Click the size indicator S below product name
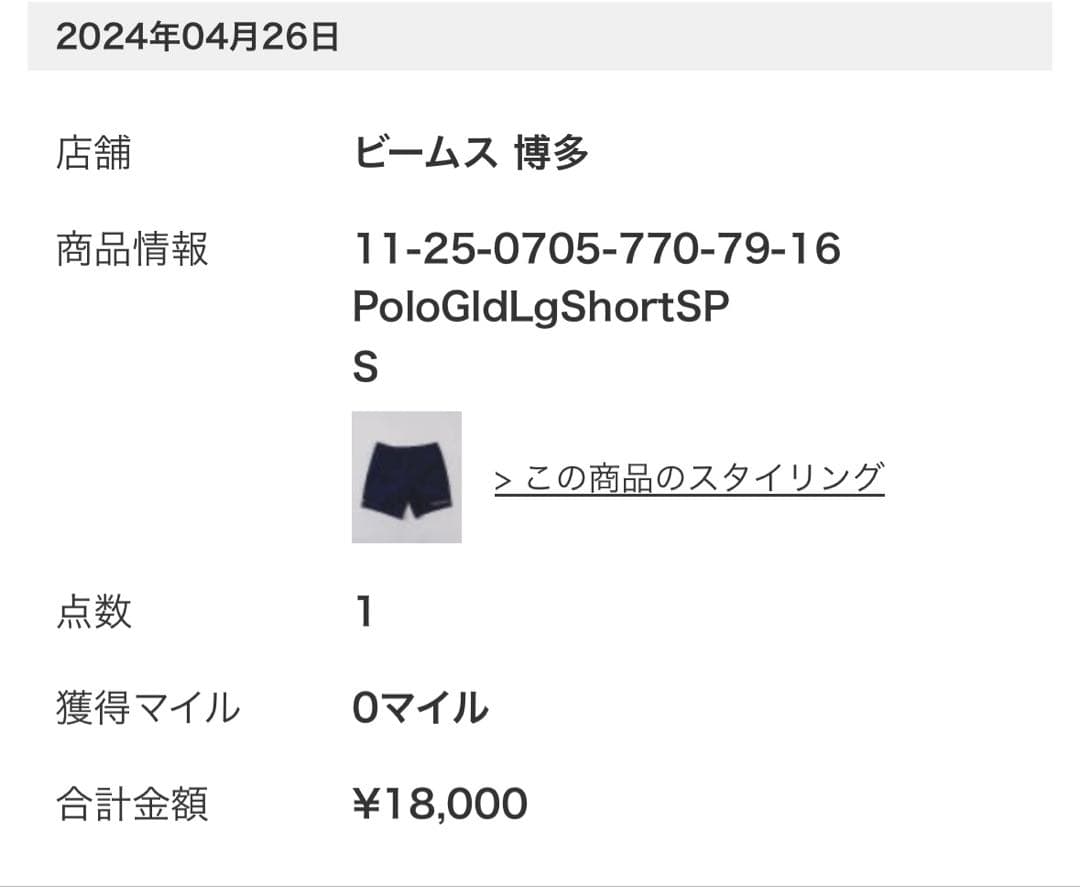Image resolution: width=1080 pixels, height=887 pixels. 363,364
